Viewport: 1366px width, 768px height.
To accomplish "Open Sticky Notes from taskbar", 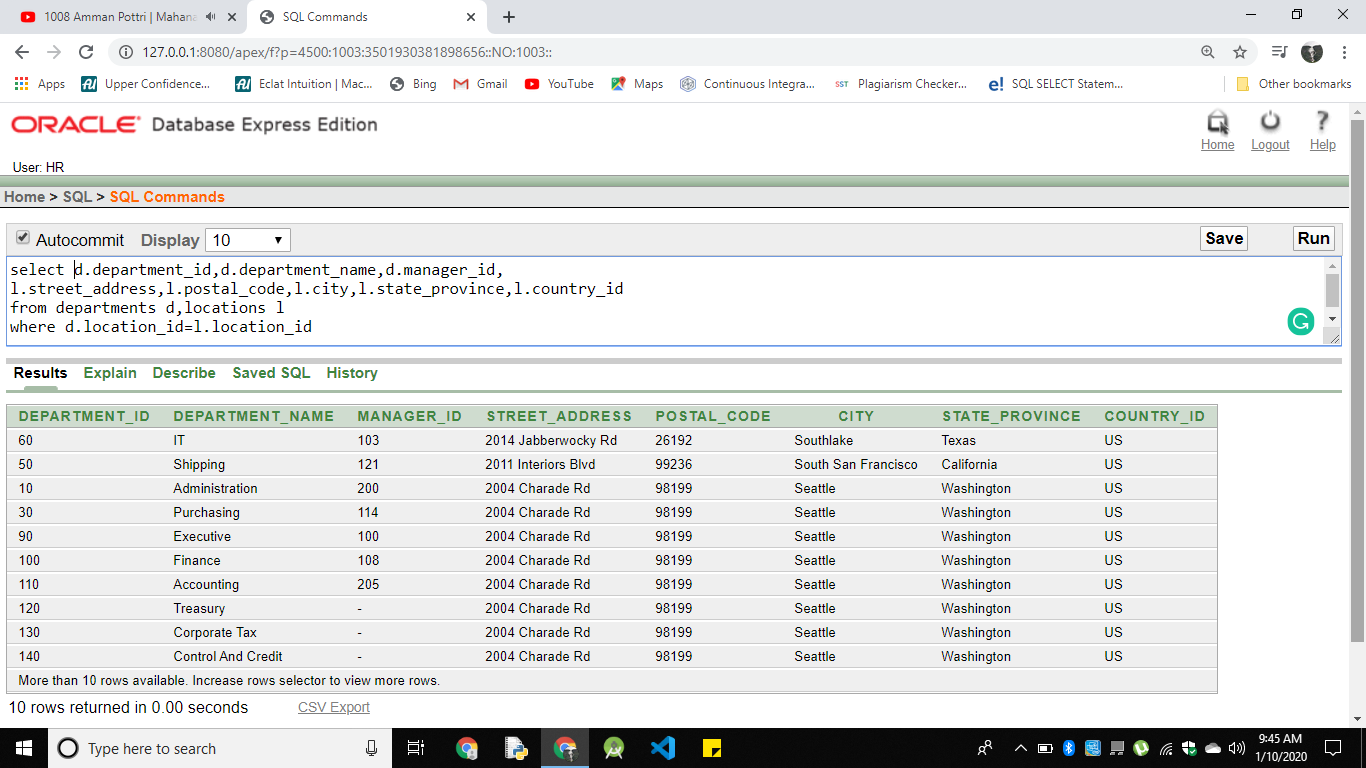I will point(712,748).
